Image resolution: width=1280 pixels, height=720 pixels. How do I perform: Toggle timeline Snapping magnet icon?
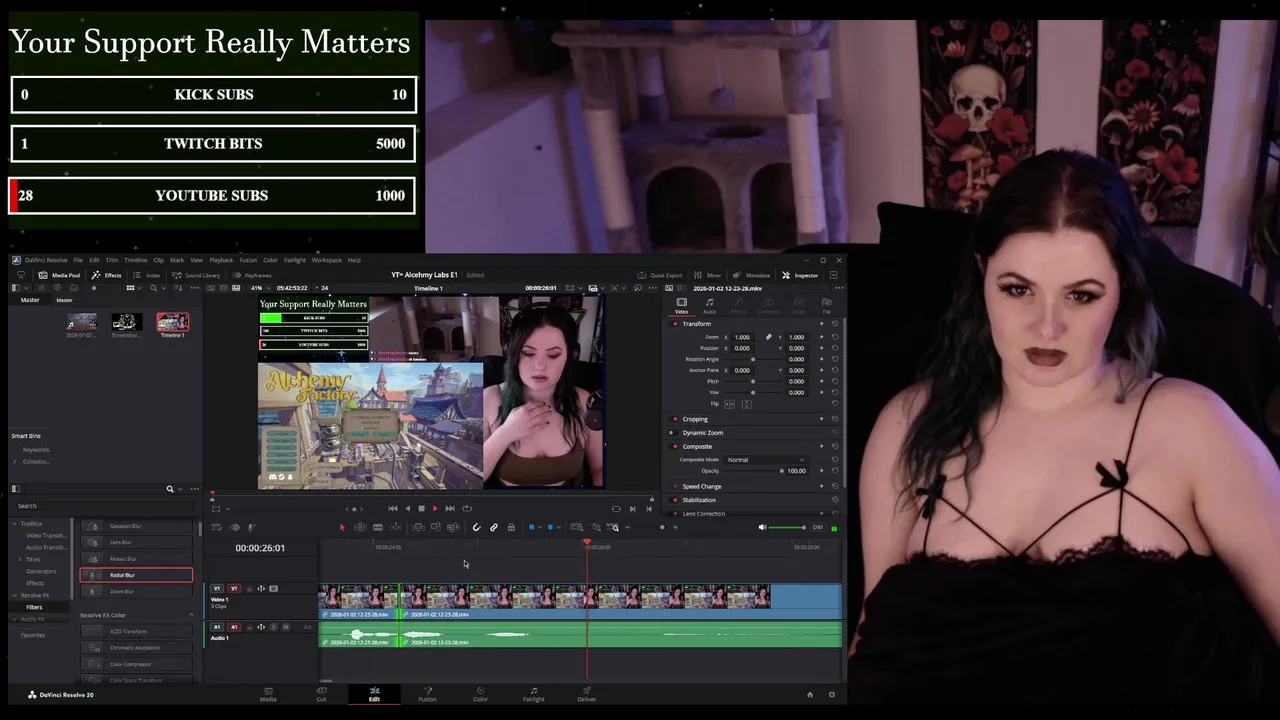[476, 527]
